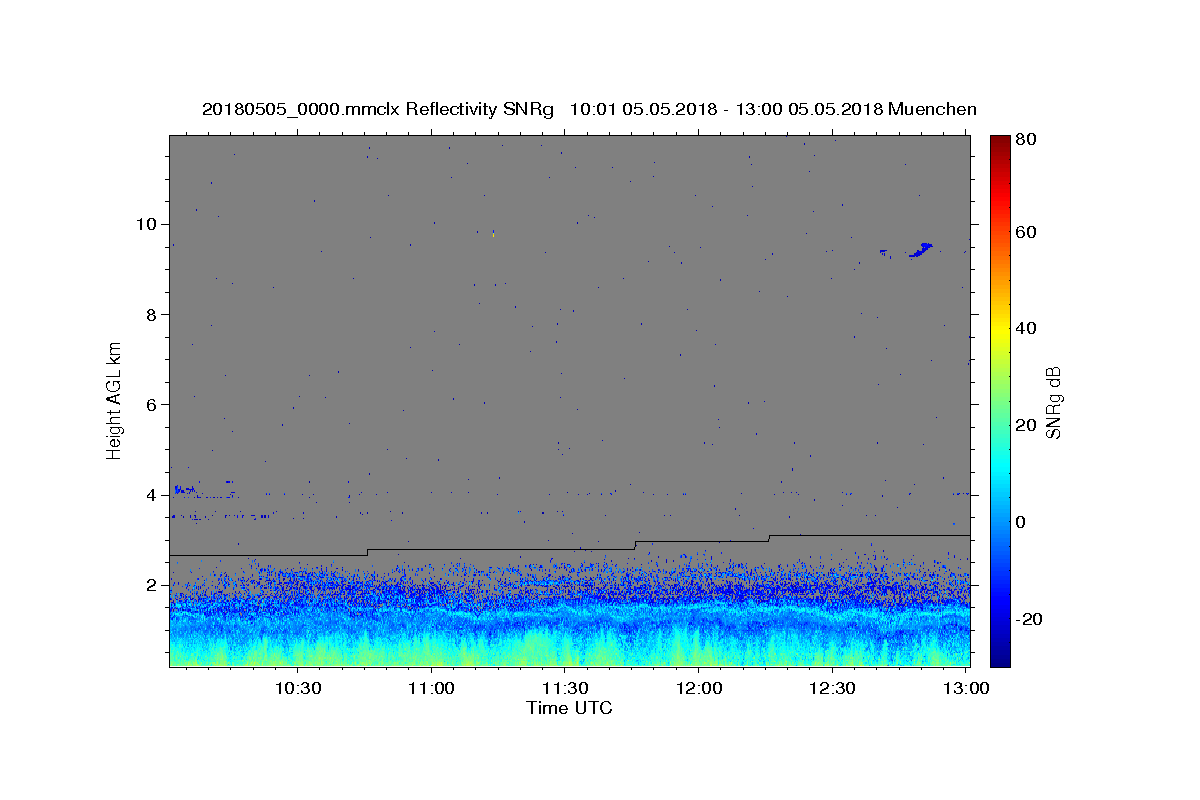Click the 12:00 time tick label
1200x800 pixels.
coord(699,689)
